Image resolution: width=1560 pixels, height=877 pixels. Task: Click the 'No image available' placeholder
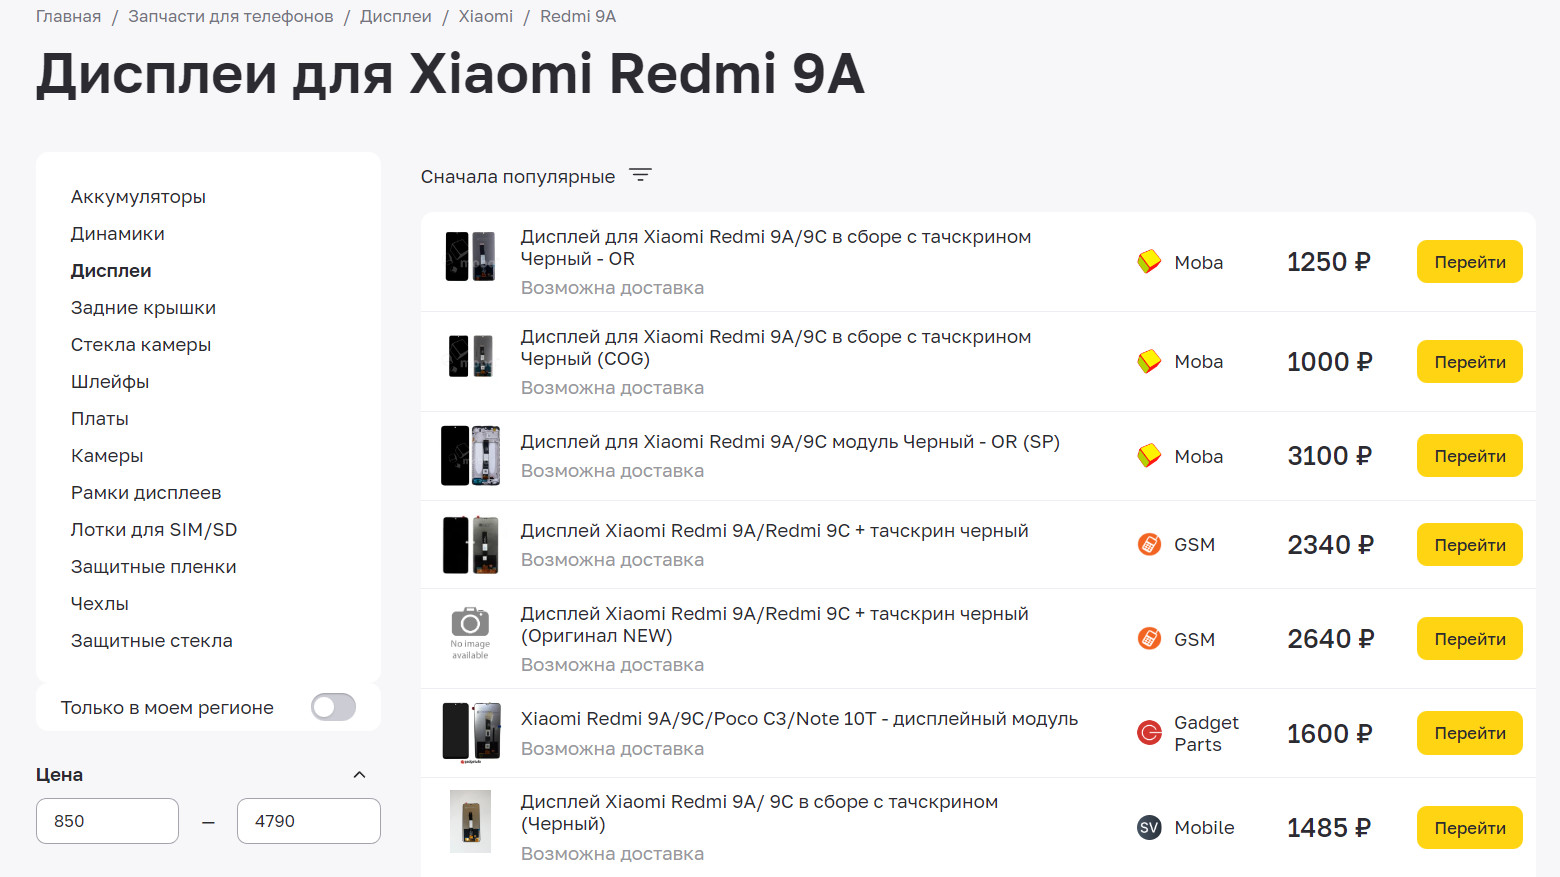coord(470,633)
